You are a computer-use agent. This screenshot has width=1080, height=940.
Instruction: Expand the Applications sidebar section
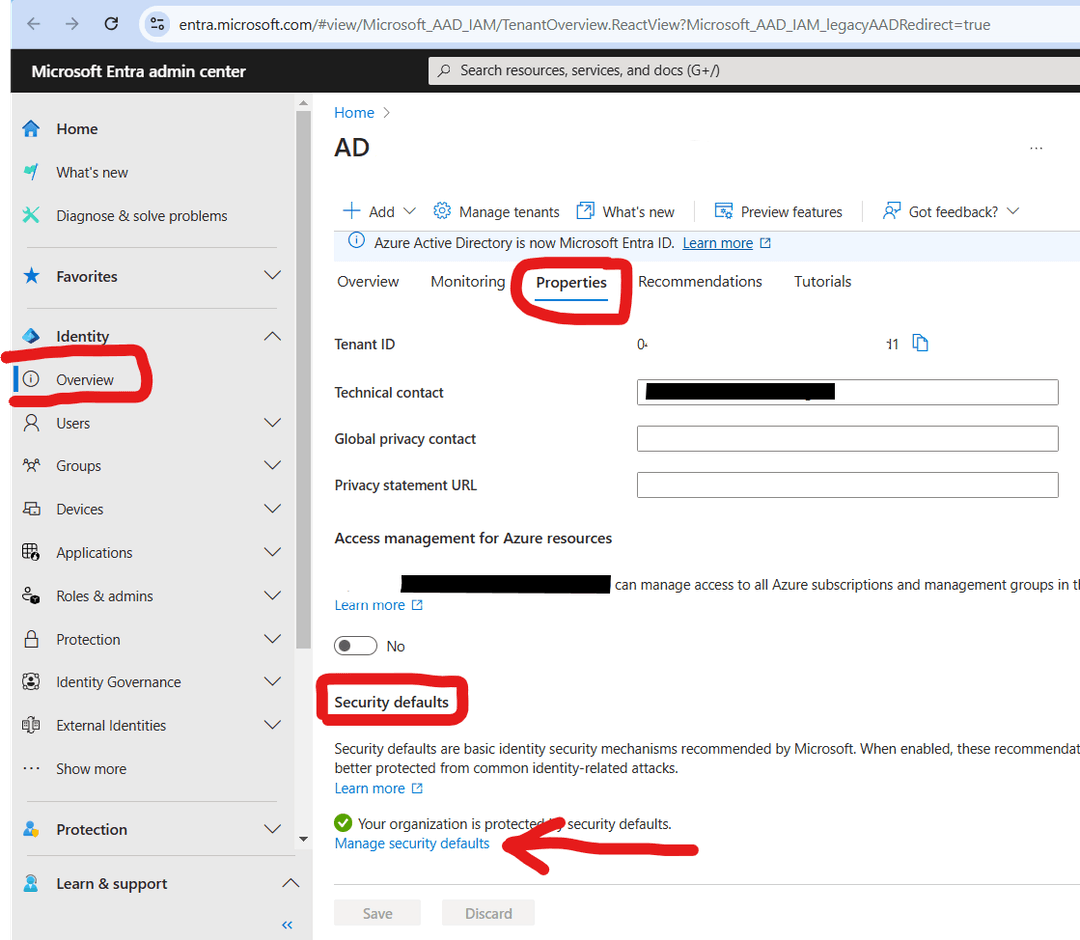coord(272,553)
